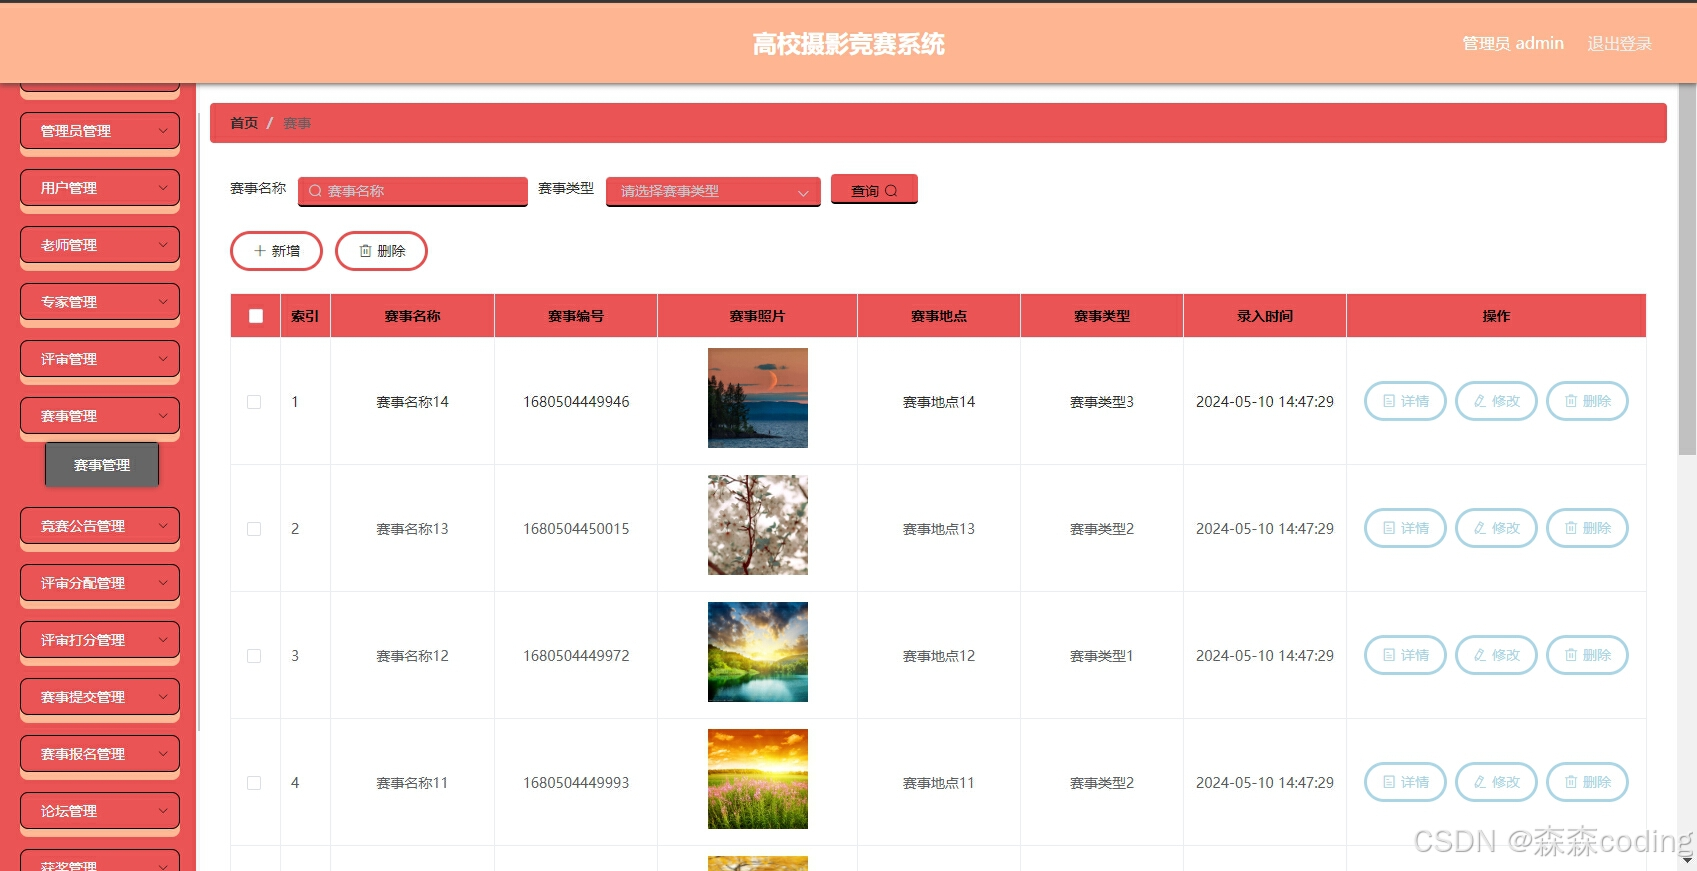Screen dimensions: 1697x871
Task: Click the trash icon in the toolbar 删除 button
Action: [x=365, y=251]
